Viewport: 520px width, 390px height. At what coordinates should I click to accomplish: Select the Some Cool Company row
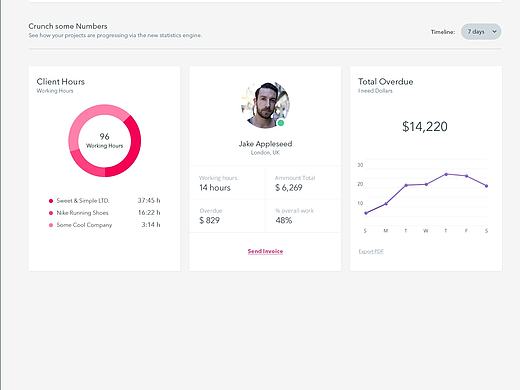click(x=104, y=225)
